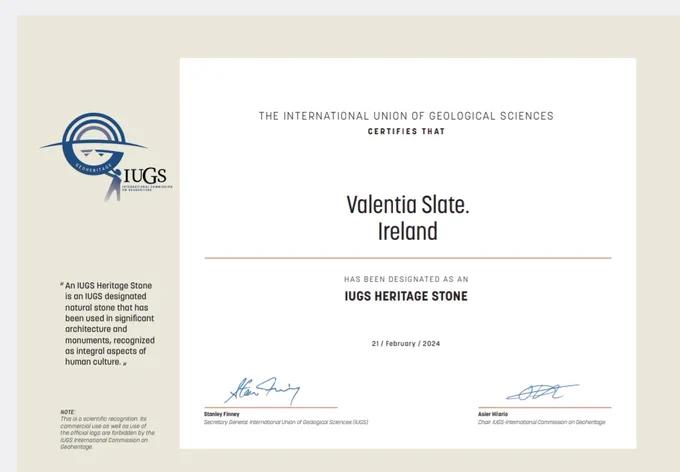This screenshot has height=472, width=680.
Task: Click the 'IUGS' lettering beside the logo
Action: [145, 176]
